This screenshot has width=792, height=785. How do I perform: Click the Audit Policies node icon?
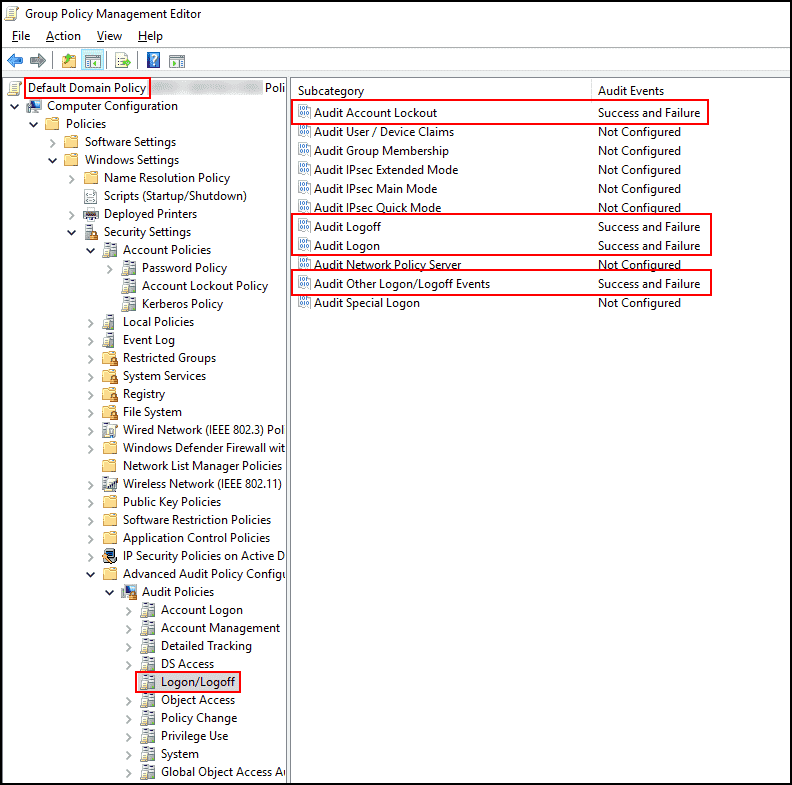tap(129, 592)
